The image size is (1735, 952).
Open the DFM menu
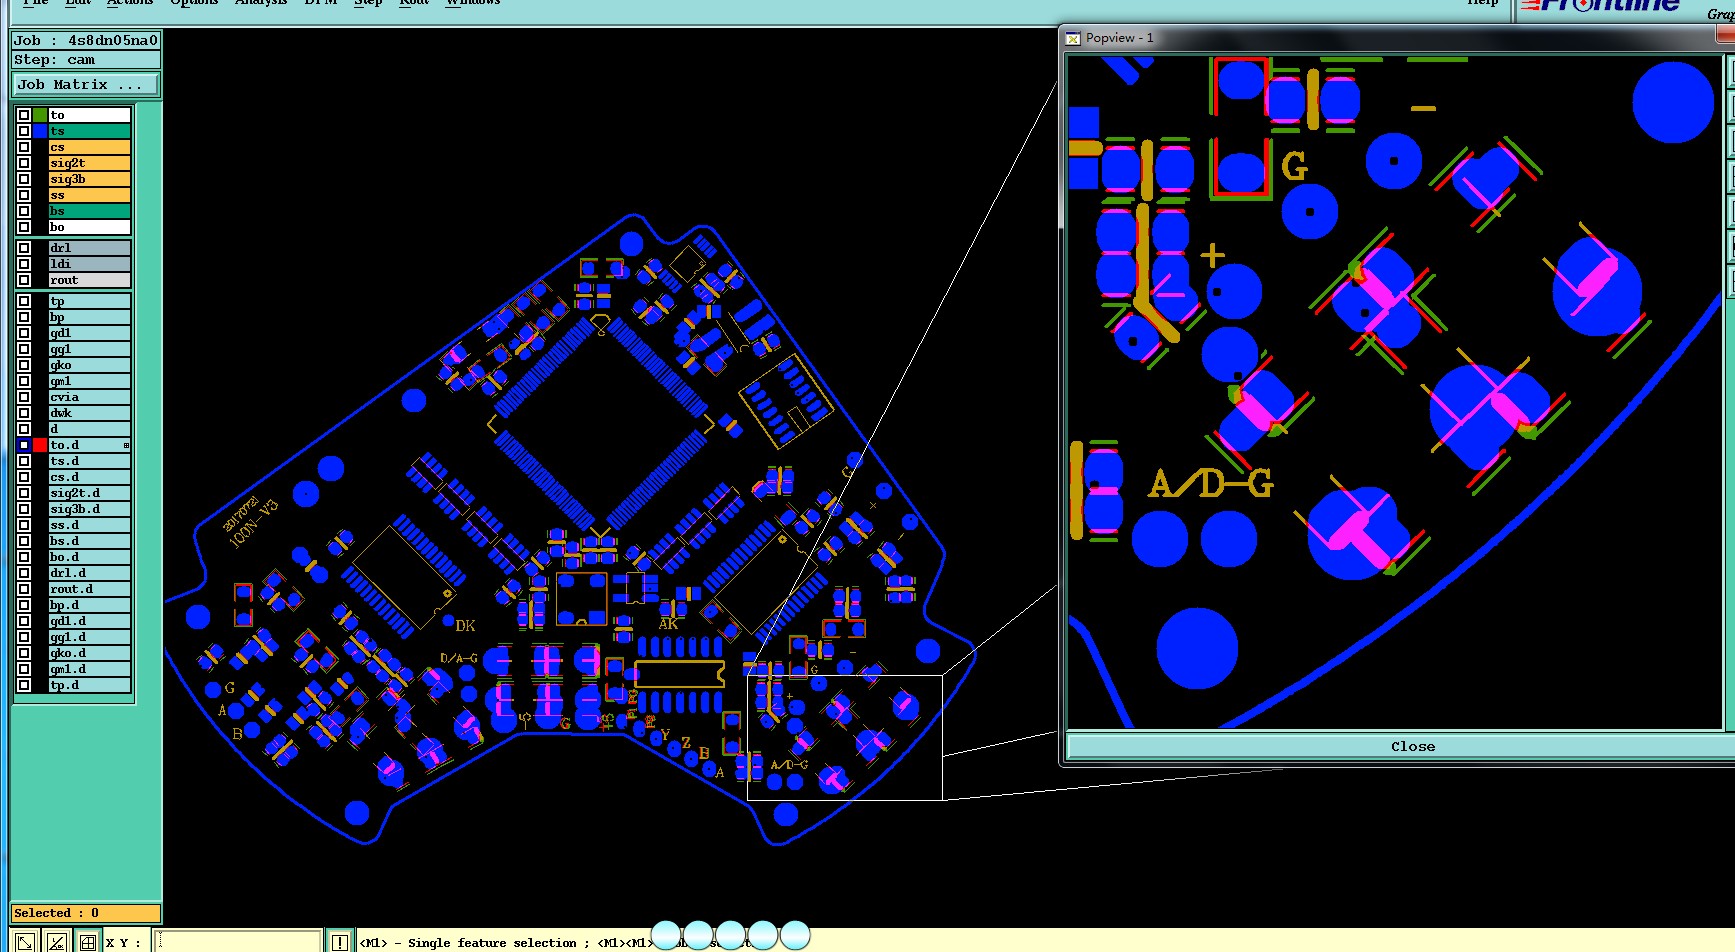tap(320, 3)
